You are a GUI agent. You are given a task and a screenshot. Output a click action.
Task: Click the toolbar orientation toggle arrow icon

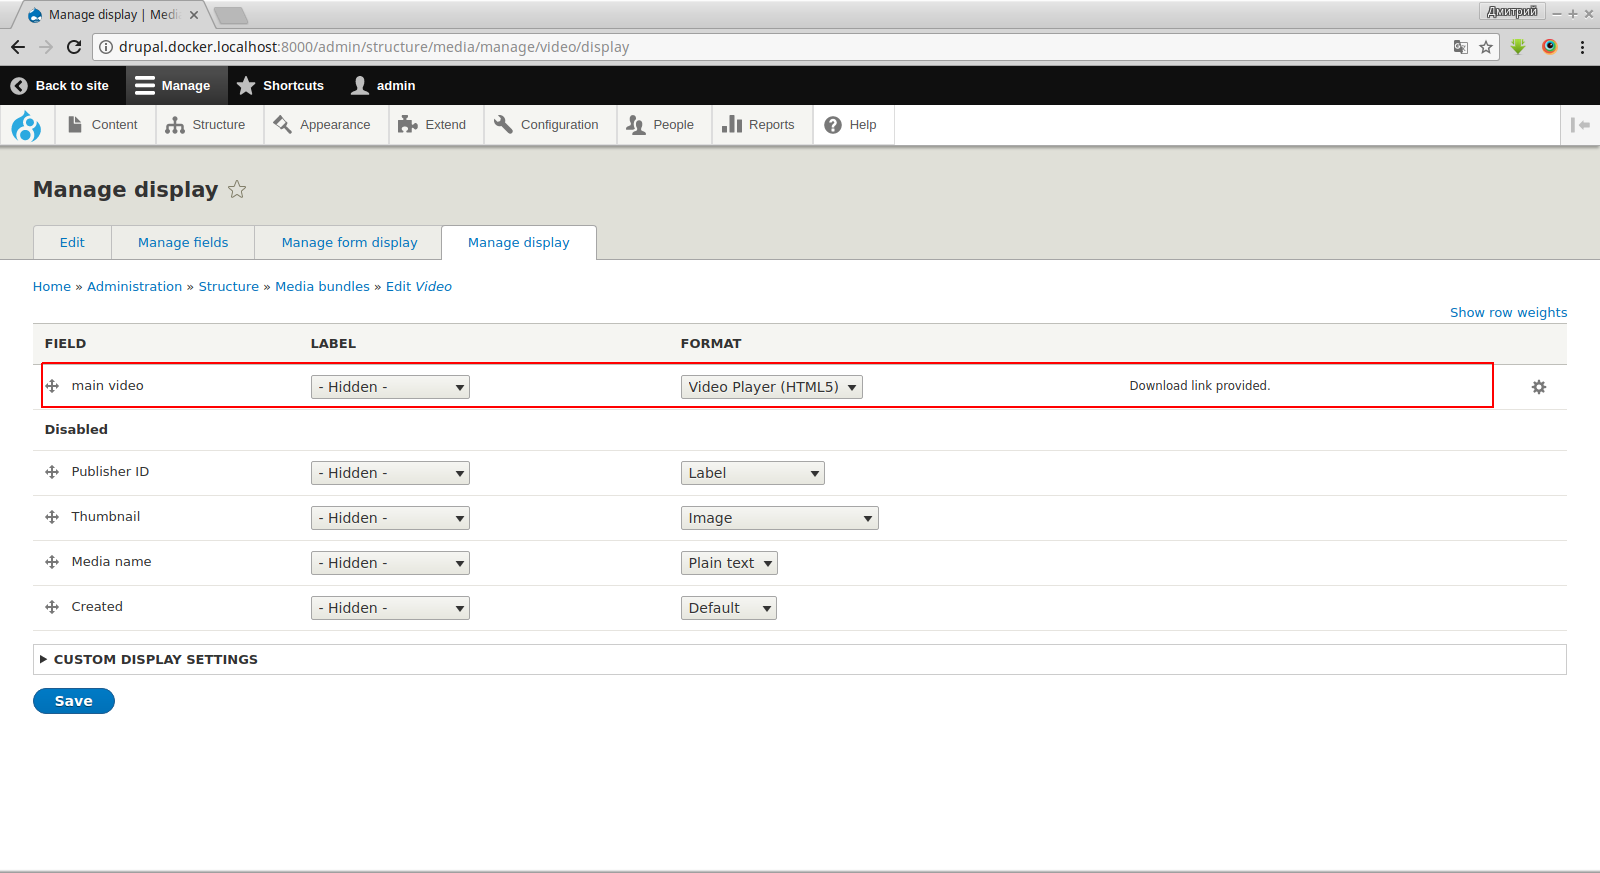pos(1580,125)
